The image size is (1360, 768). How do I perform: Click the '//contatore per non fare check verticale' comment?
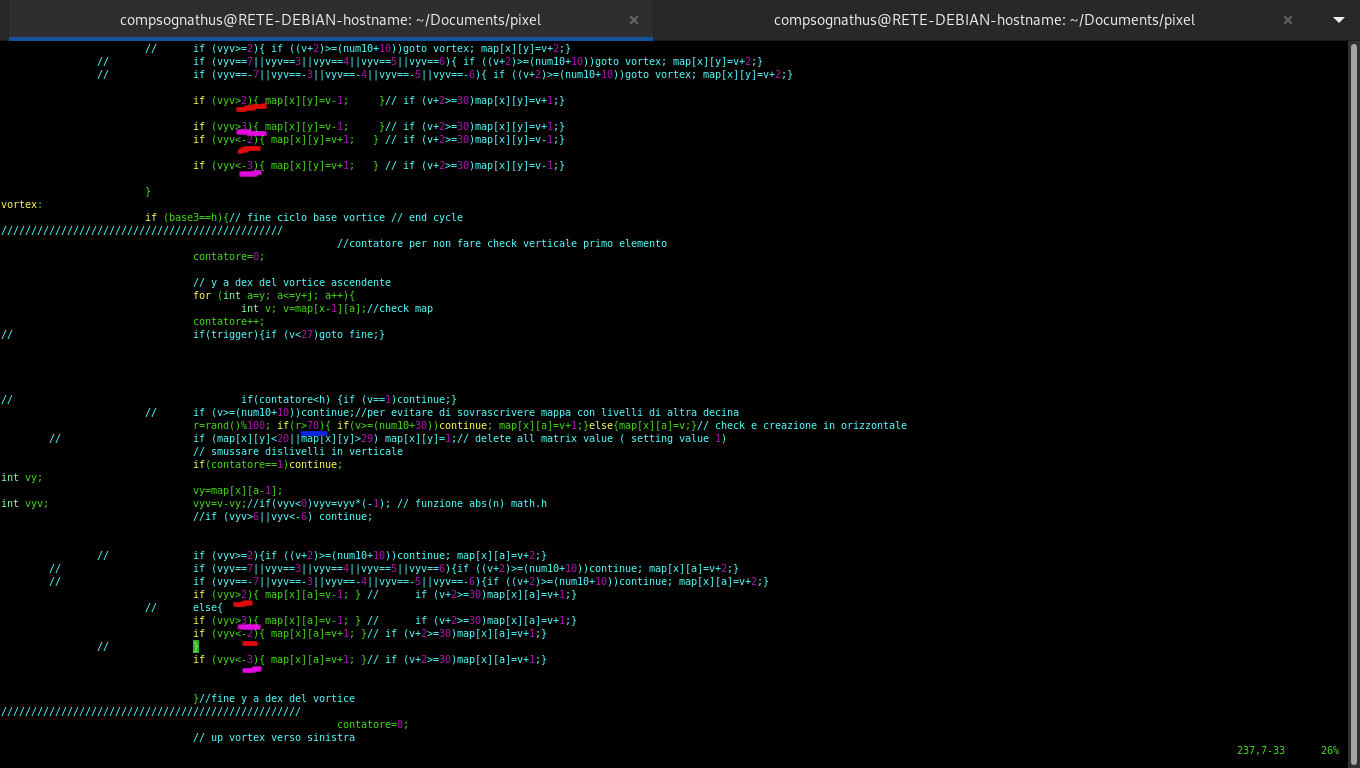click(502, 243)
